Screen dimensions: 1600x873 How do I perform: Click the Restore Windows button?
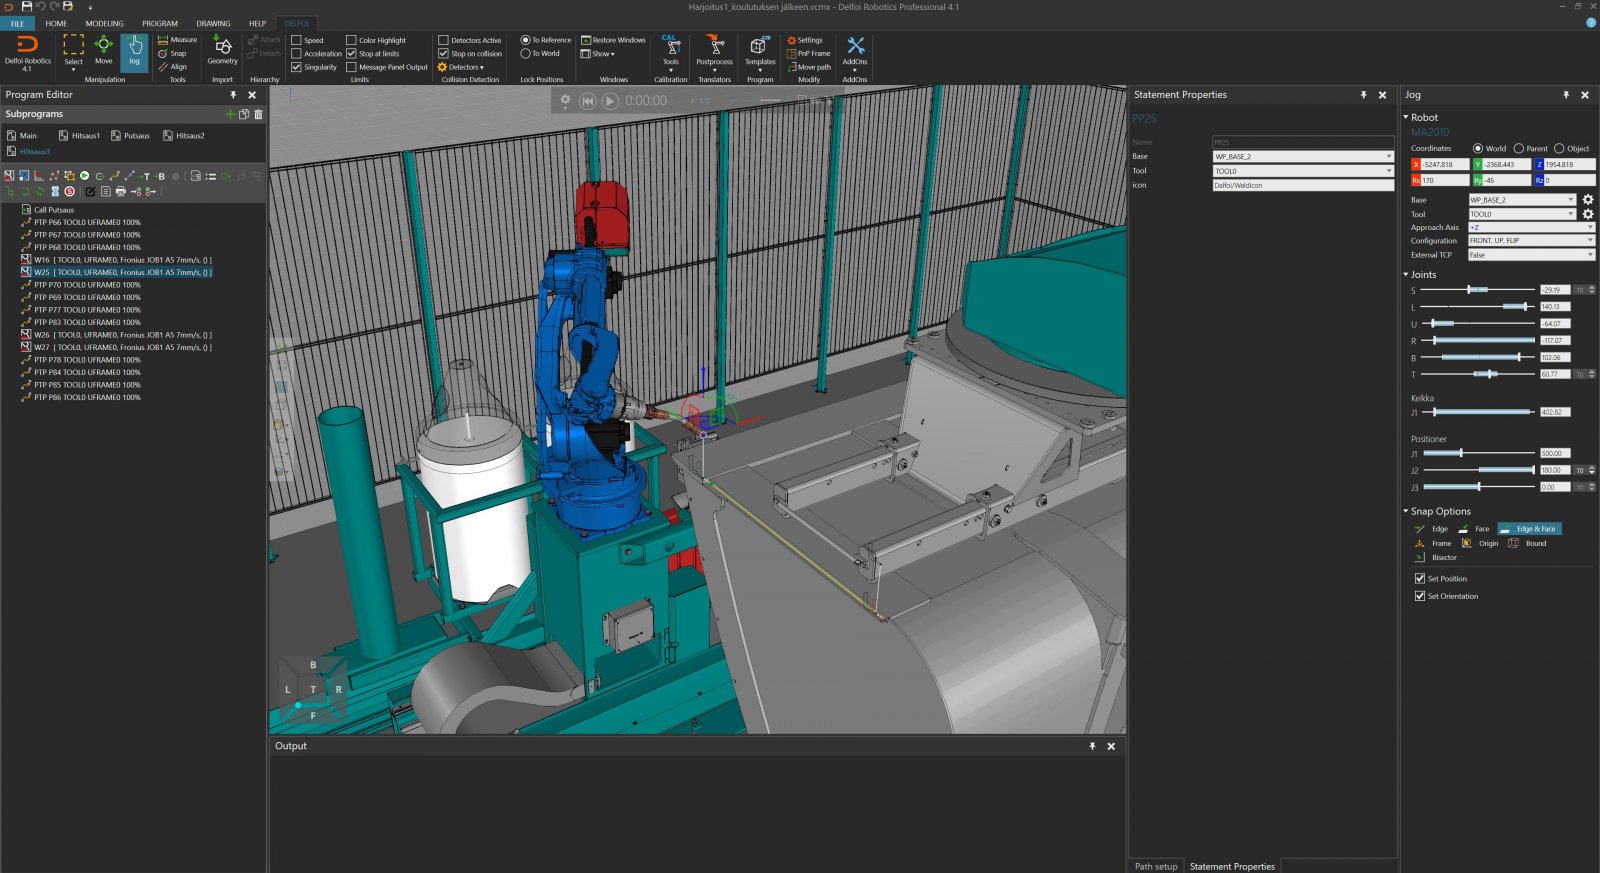pos(613,40)
